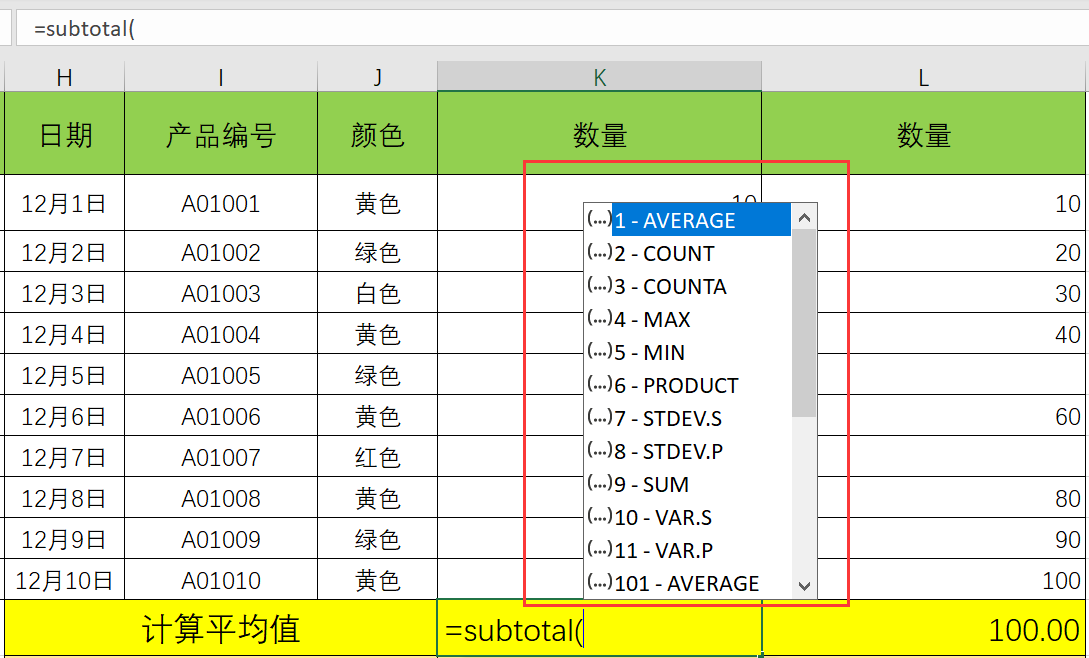
Task: Select 6 - PRODUCT function number
Action: pos(688,386)
